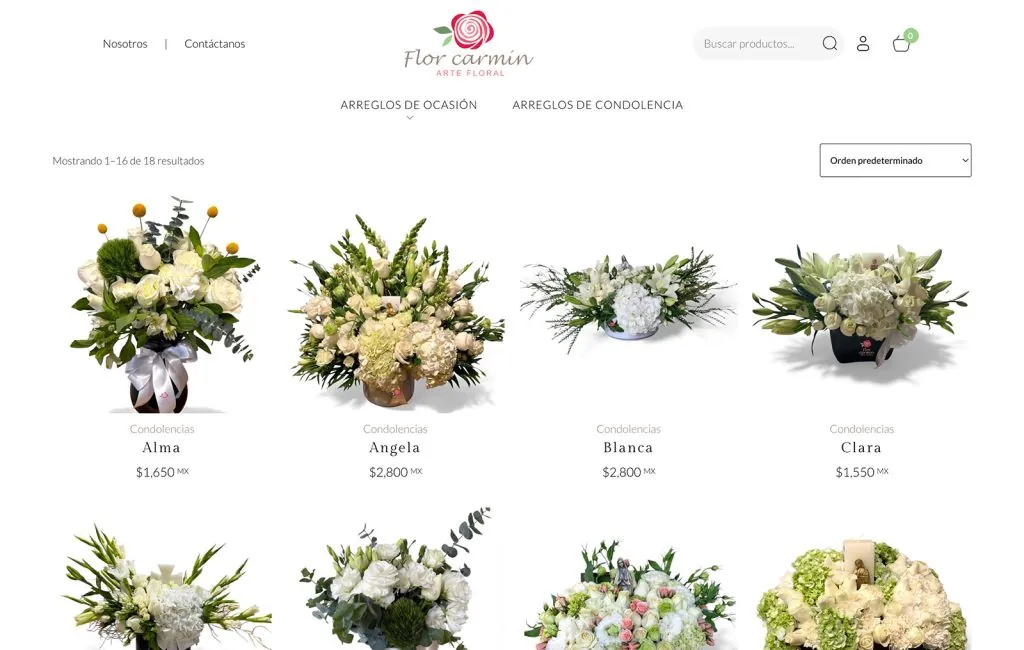
Task: Click the search magnifier icon
Action: pyautogui.click(x=829, y=43)
